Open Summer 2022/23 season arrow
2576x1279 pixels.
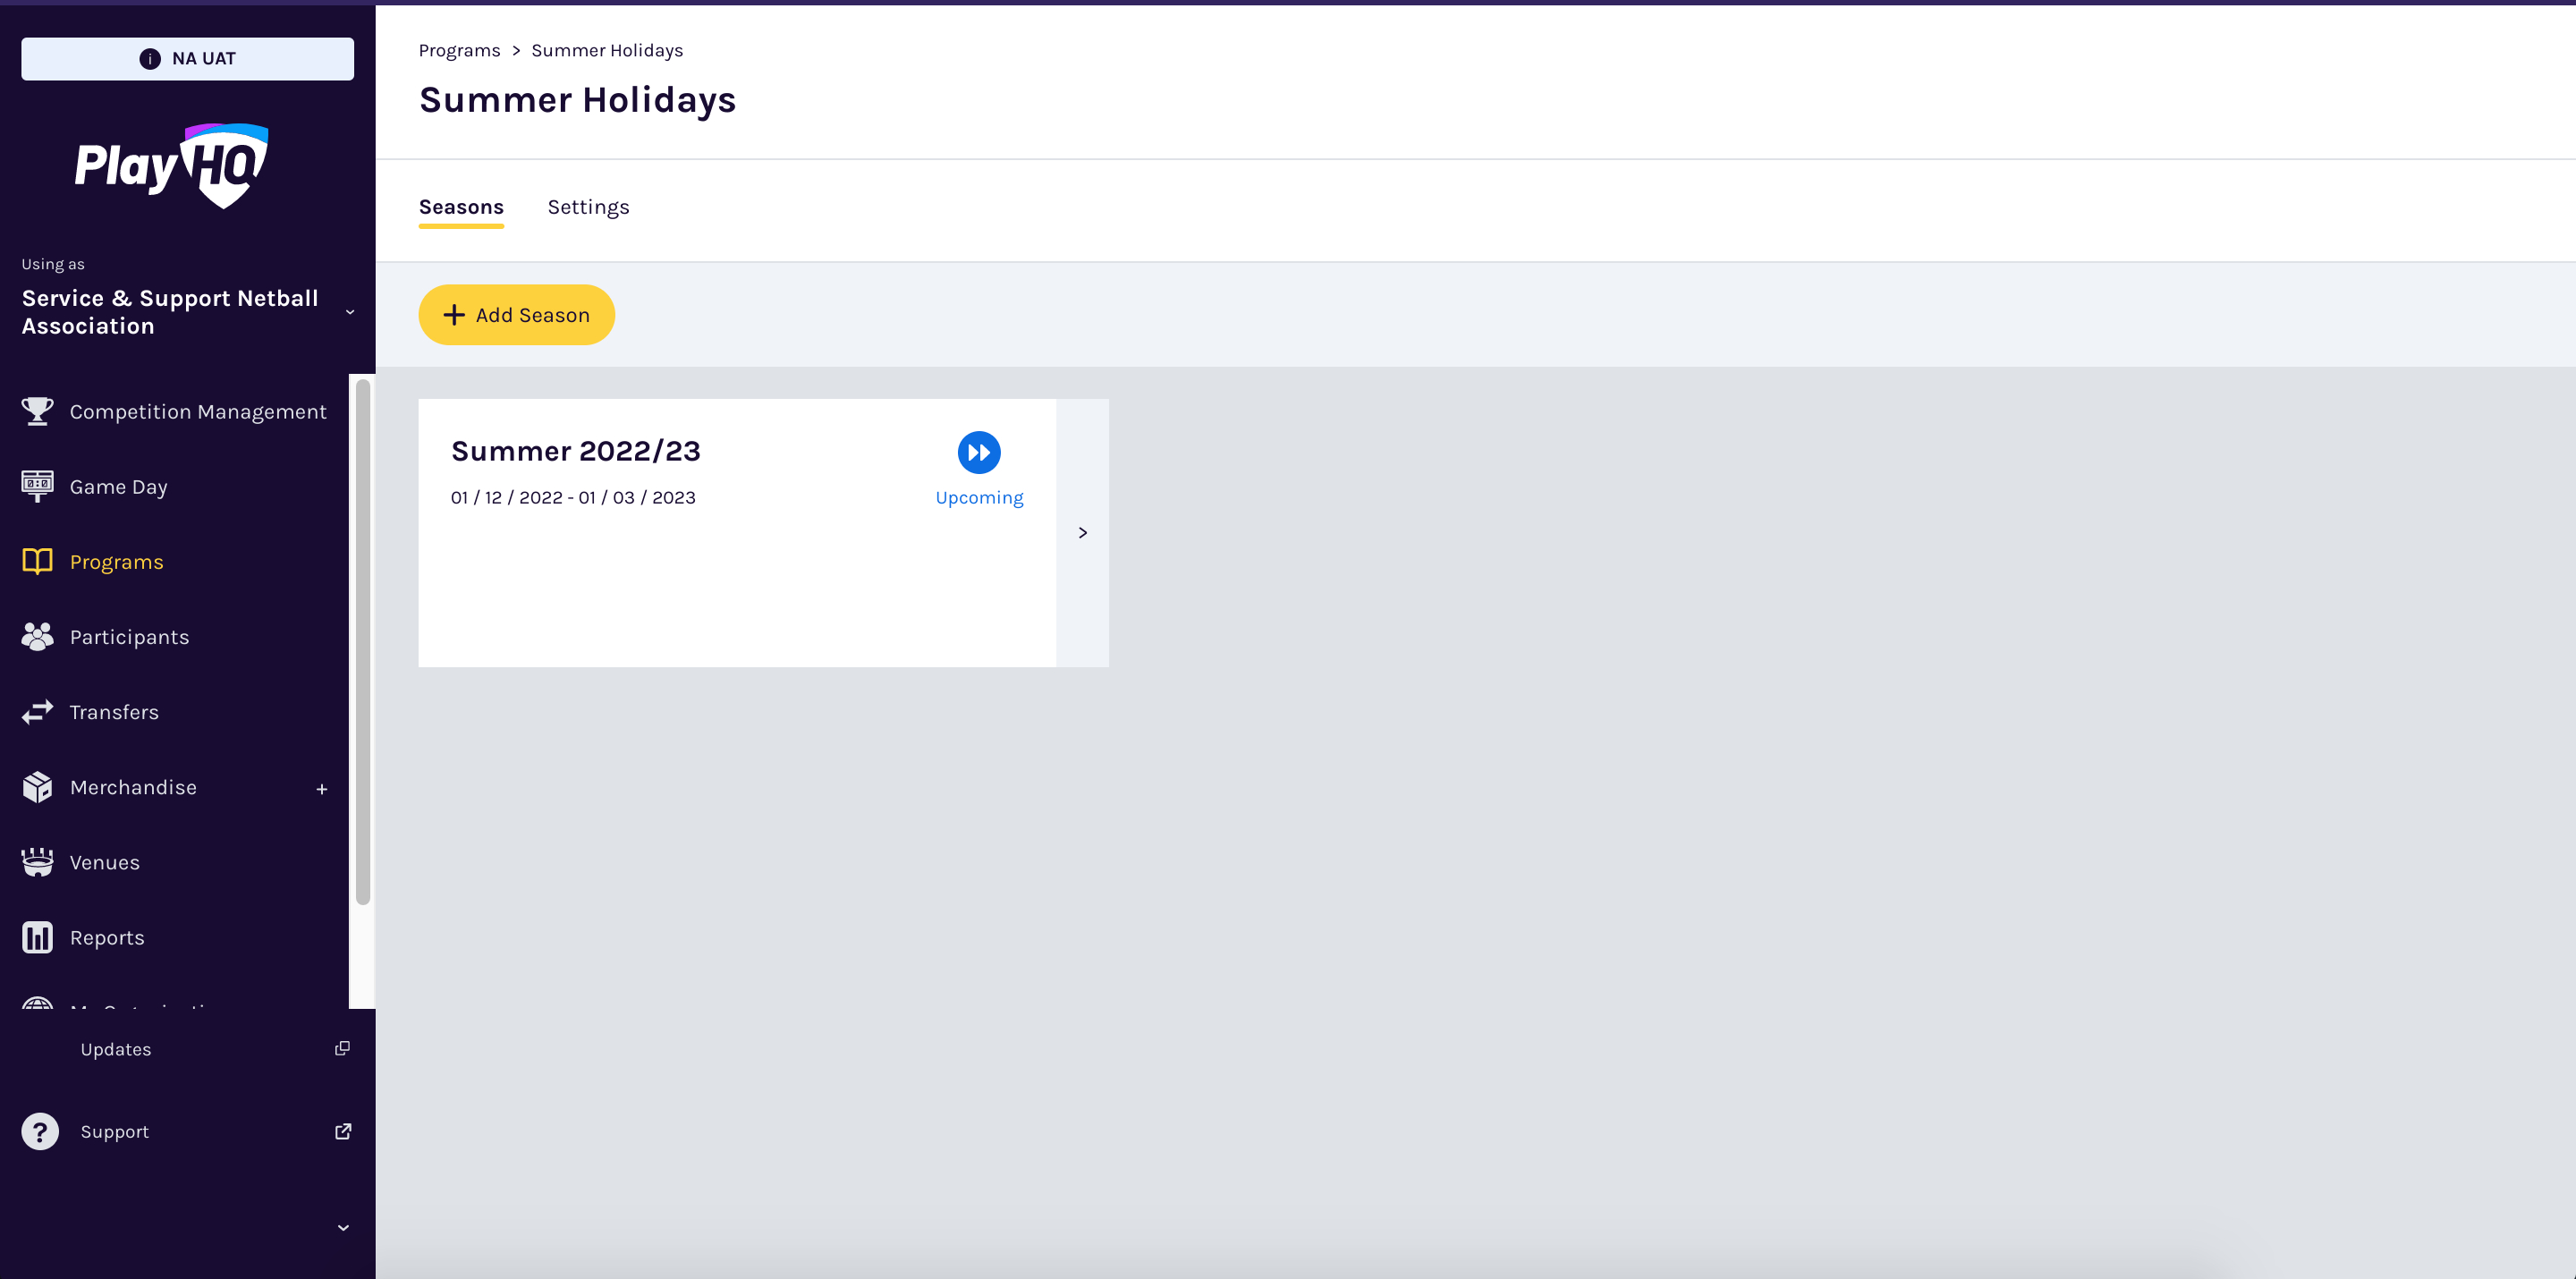[x=1082, y=533]
